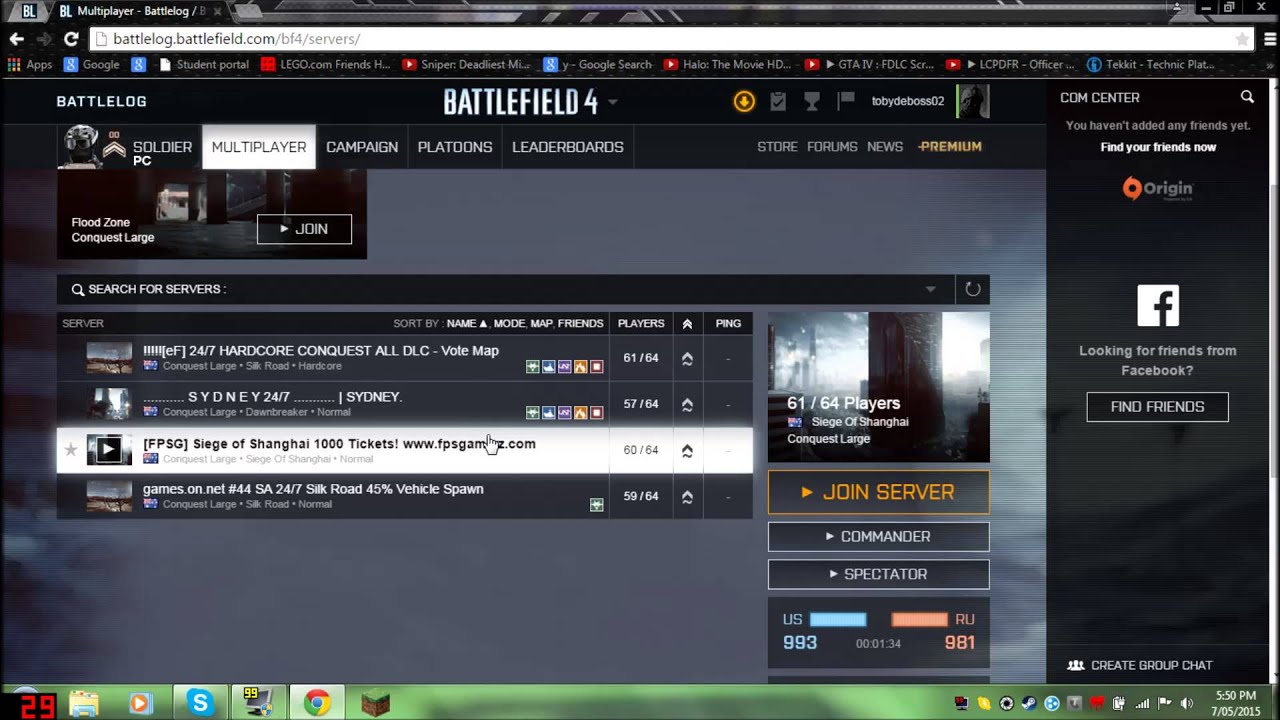This screenshot has width=1280, height=720.
Task: Open the Battlelog notifications download icon
Action: pos(744,101)
